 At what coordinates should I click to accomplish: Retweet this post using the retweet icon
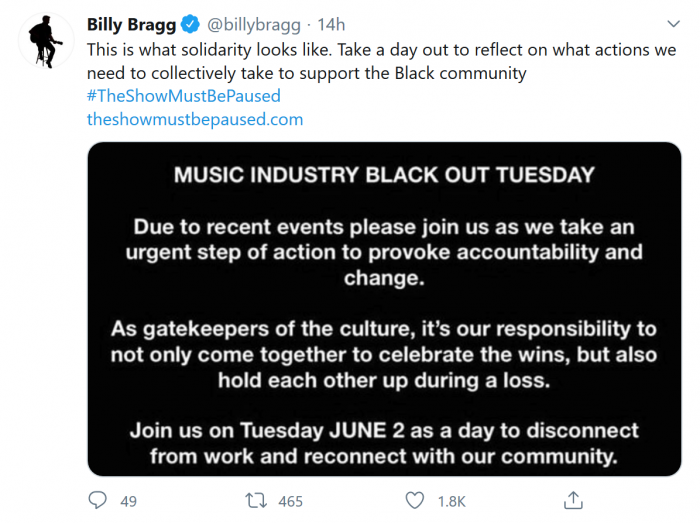255,500
